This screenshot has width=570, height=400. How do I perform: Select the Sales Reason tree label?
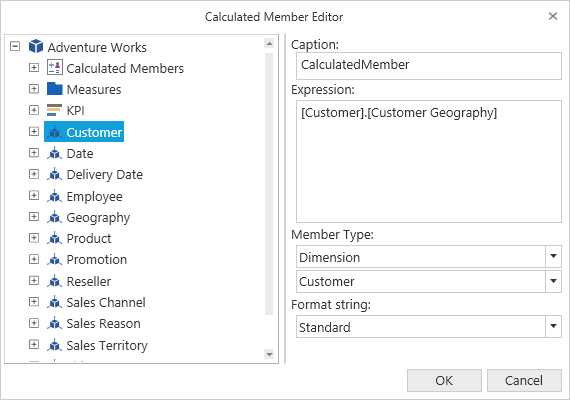104,324
